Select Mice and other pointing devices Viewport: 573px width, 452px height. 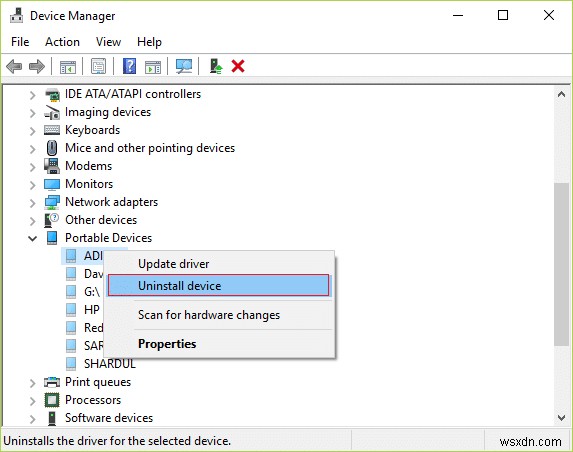pyautogui.click(x=150, y=148)
